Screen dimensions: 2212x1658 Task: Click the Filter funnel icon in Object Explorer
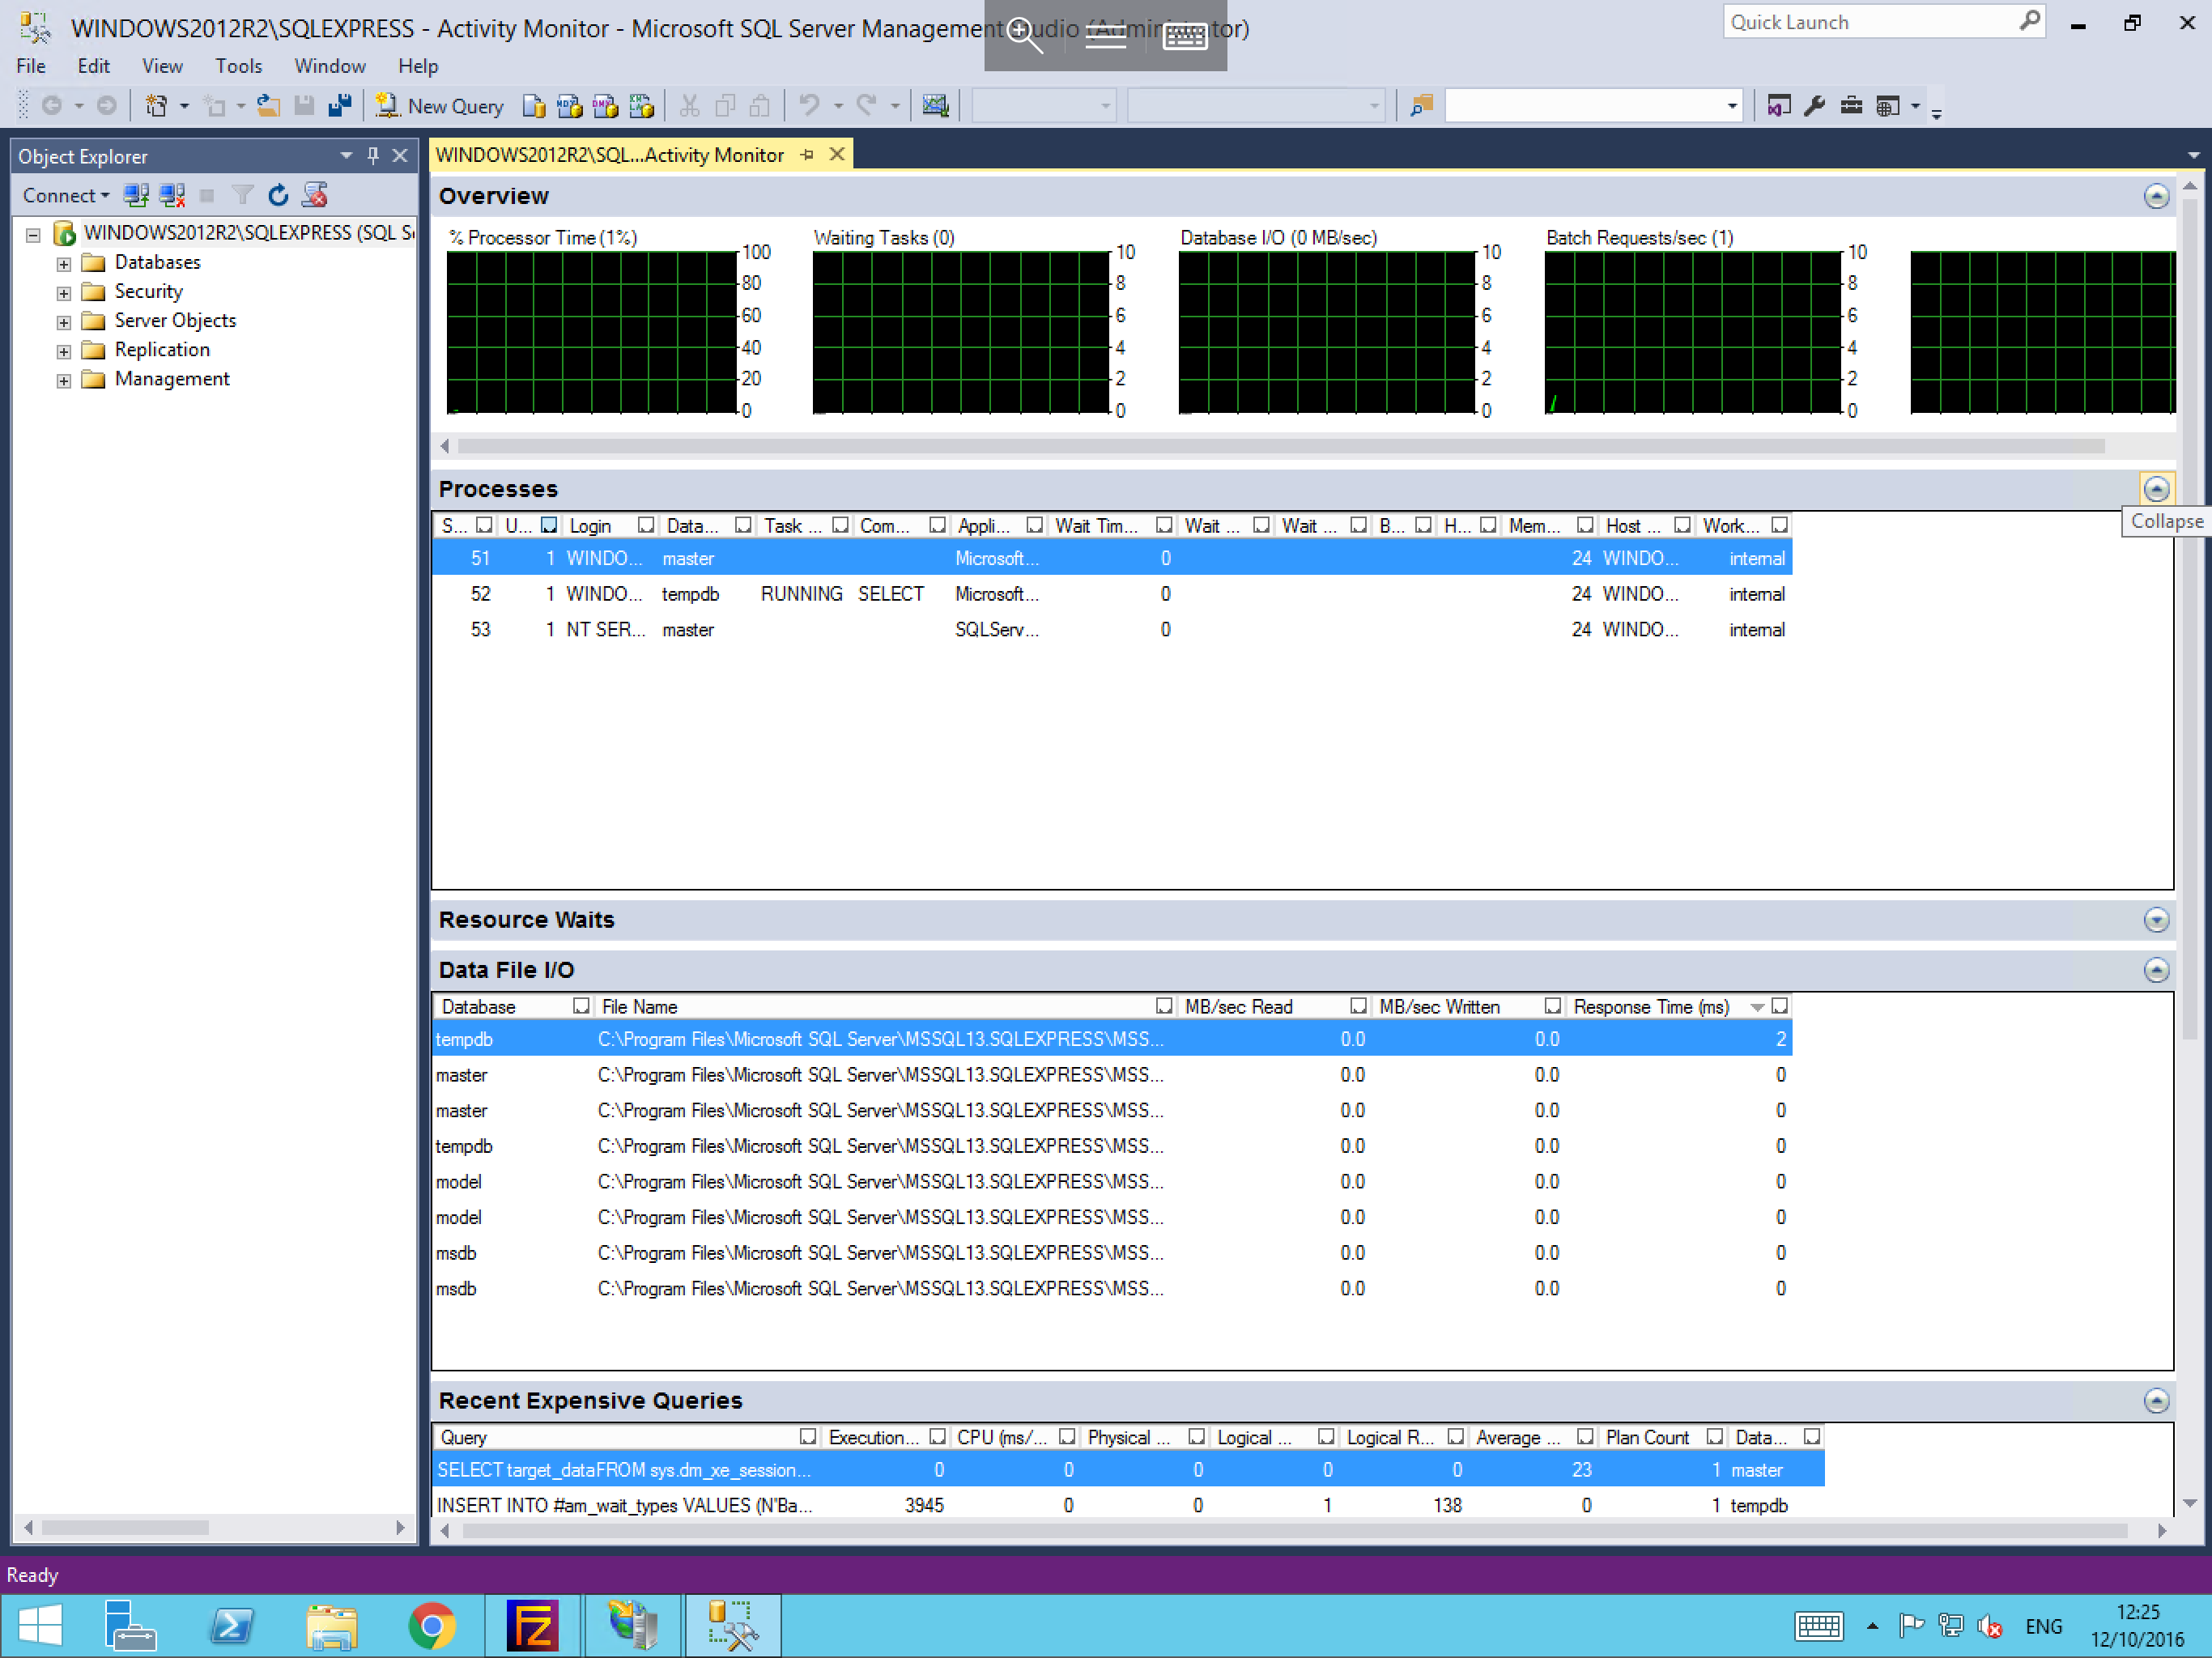(x=243, y=195)
